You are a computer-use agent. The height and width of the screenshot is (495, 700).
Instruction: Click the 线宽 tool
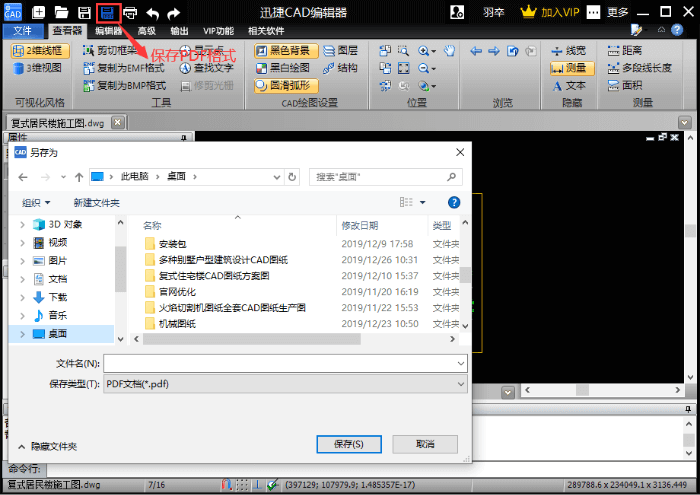[x=568, y=51]
